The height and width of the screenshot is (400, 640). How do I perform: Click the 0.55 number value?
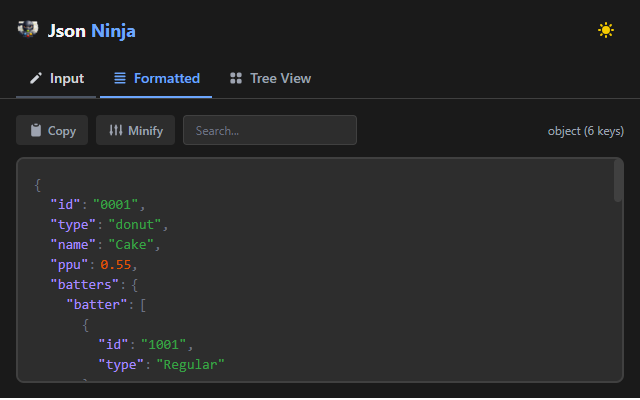point(116,264)
